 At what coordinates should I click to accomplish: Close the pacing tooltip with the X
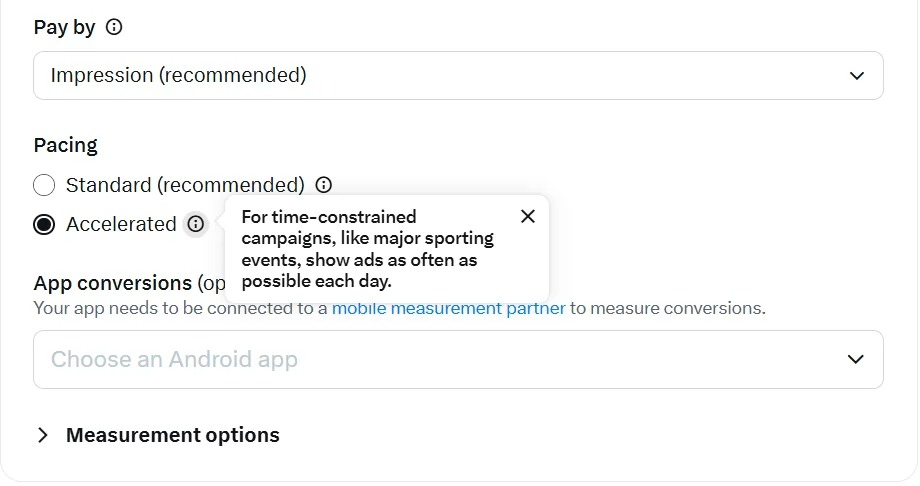point(528,217)
